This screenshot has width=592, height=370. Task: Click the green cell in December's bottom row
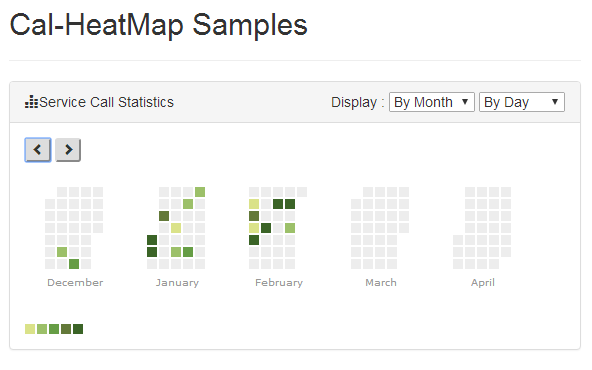click(x=74, y=264)
